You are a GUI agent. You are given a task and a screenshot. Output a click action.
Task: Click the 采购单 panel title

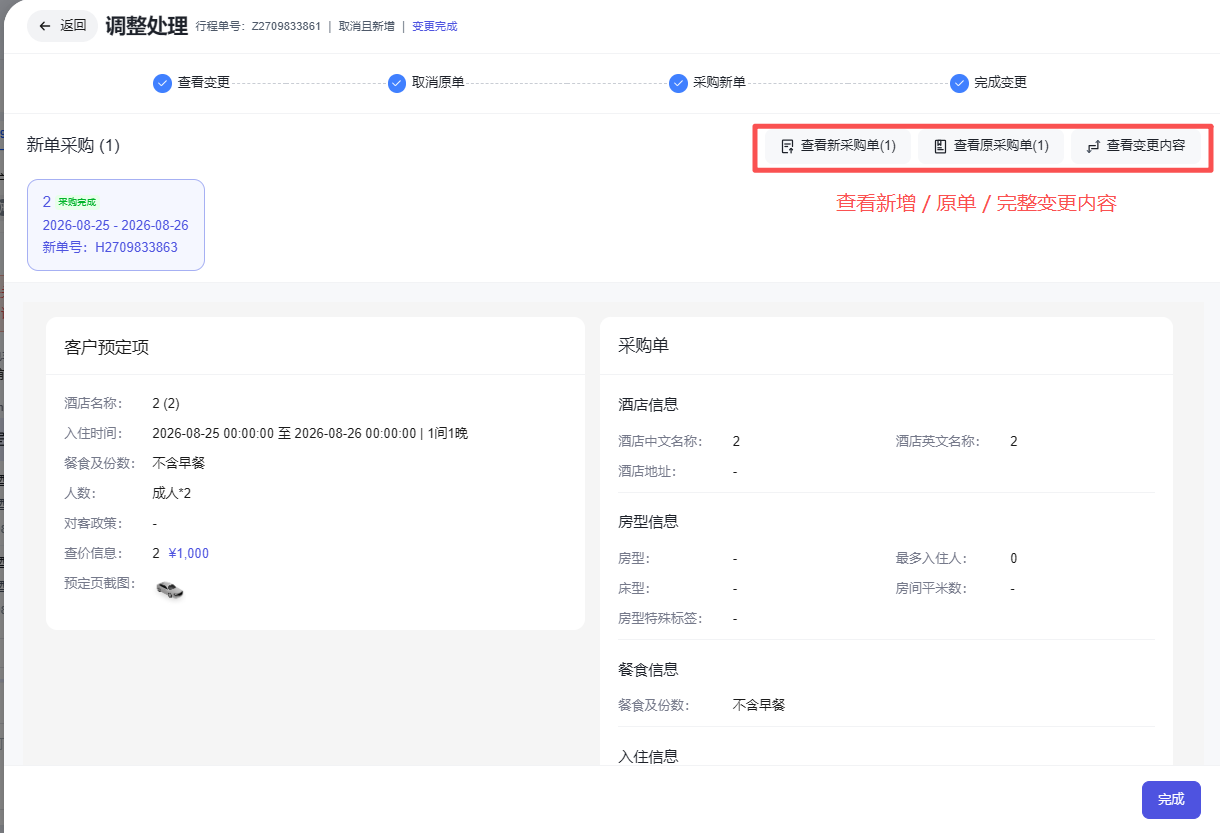(x=644, y=346)
